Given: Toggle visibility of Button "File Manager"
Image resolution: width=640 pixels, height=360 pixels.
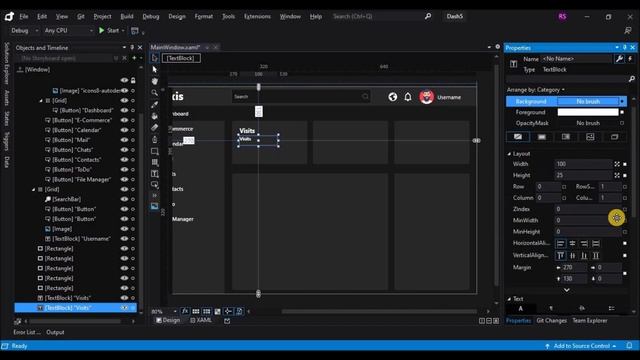Looking at the screenshot, I should pos(124,179).
